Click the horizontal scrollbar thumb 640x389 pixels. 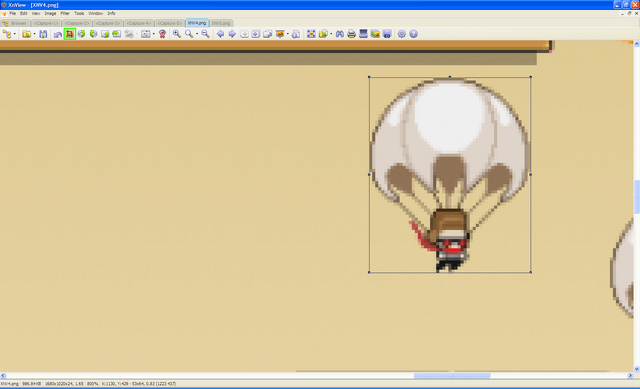pos(452,376)
